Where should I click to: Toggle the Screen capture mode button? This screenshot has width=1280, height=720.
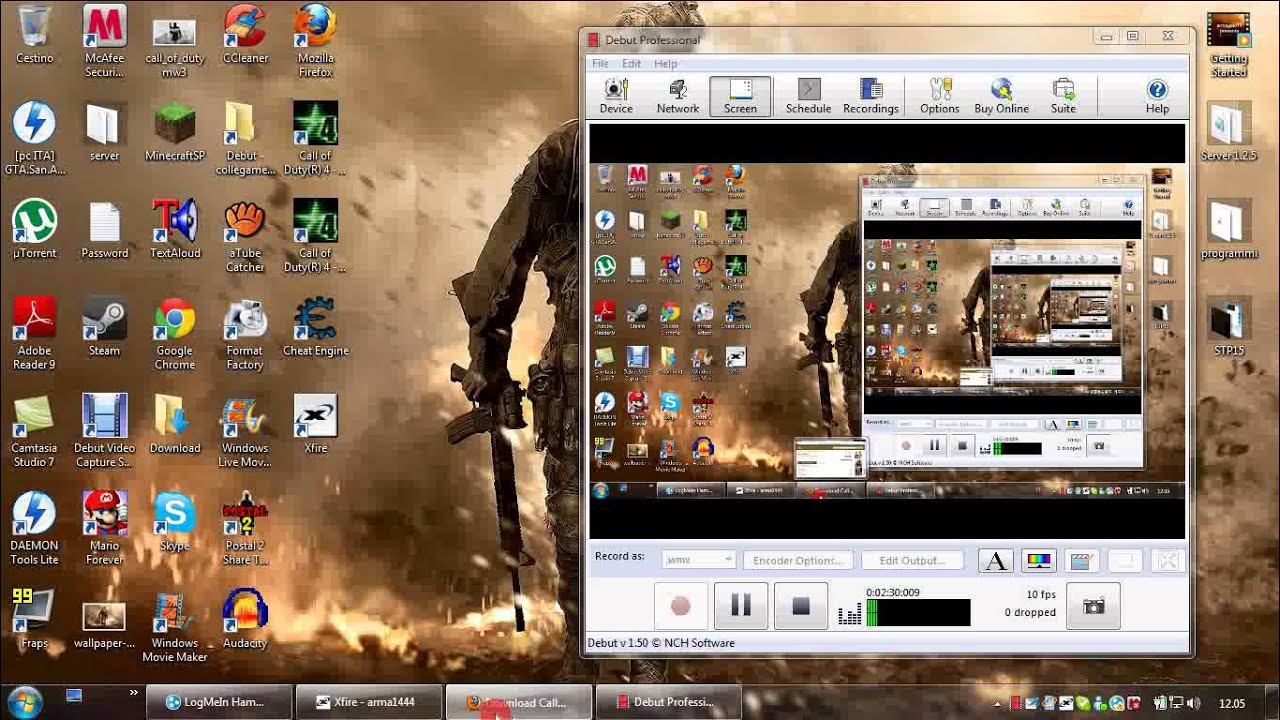[740, 96]
